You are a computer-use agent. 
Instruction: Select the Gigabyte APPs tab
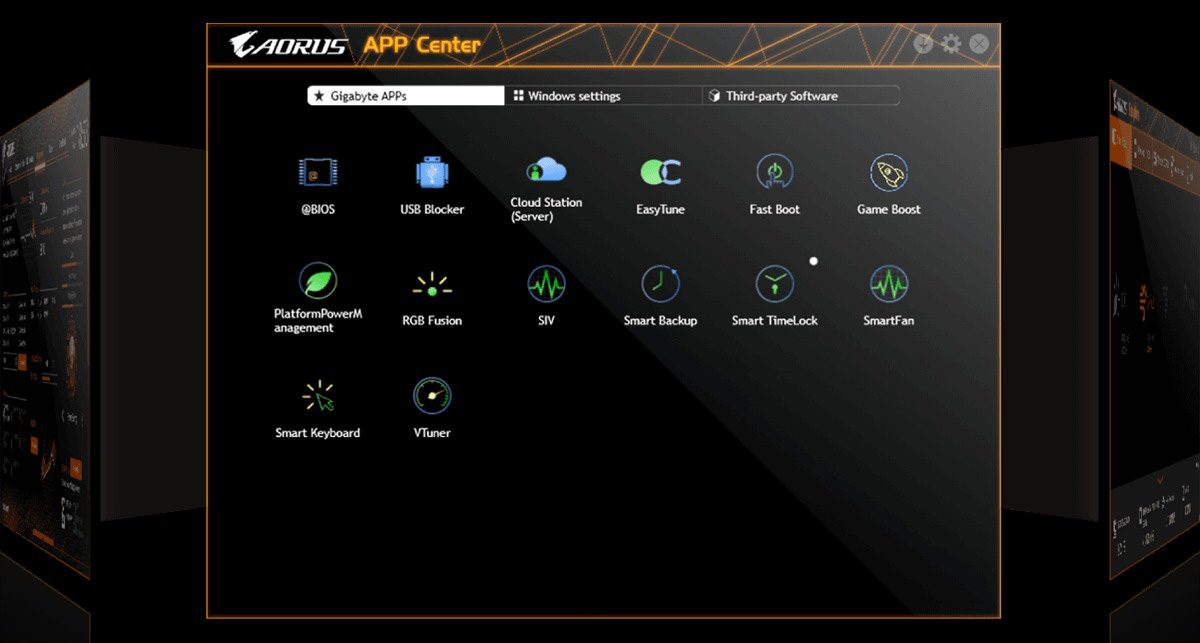[x=406, y=96]
